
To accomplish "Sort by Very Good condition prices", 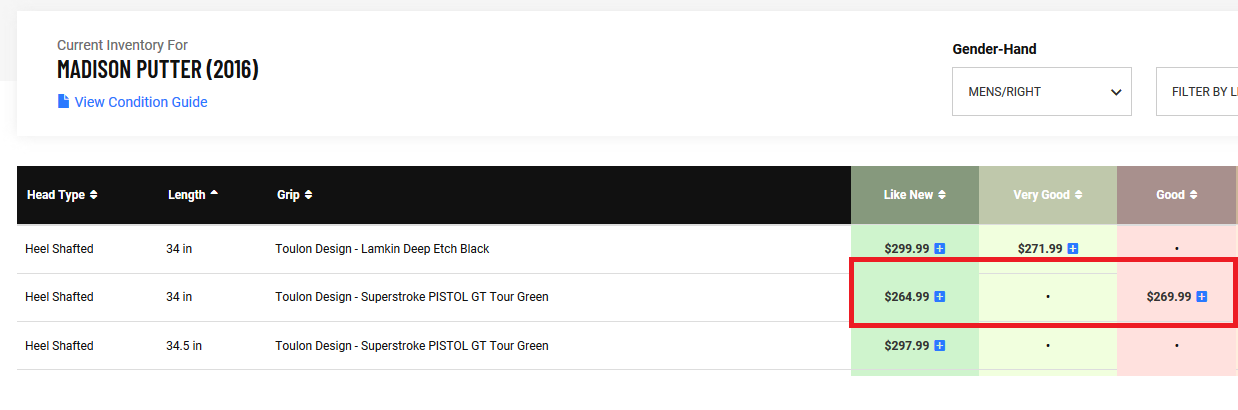I will 1047,195.
